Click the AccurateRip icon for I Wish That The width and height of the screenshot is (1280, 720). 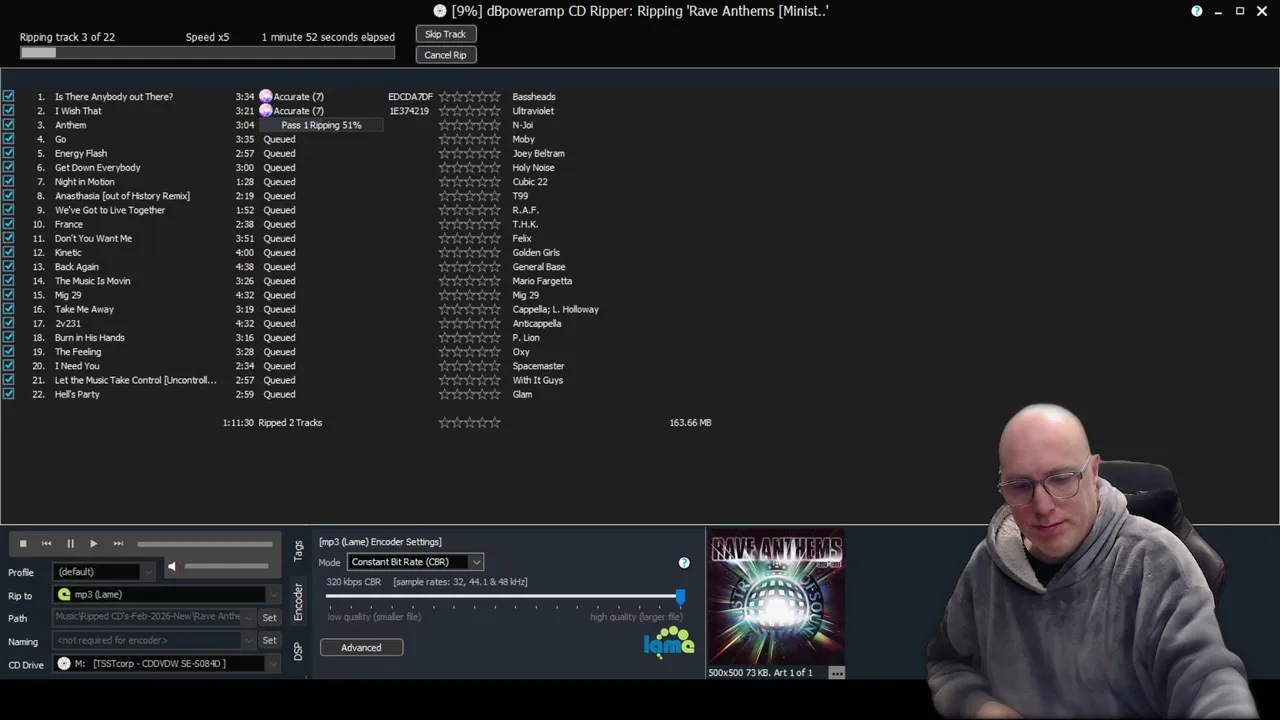265,111
